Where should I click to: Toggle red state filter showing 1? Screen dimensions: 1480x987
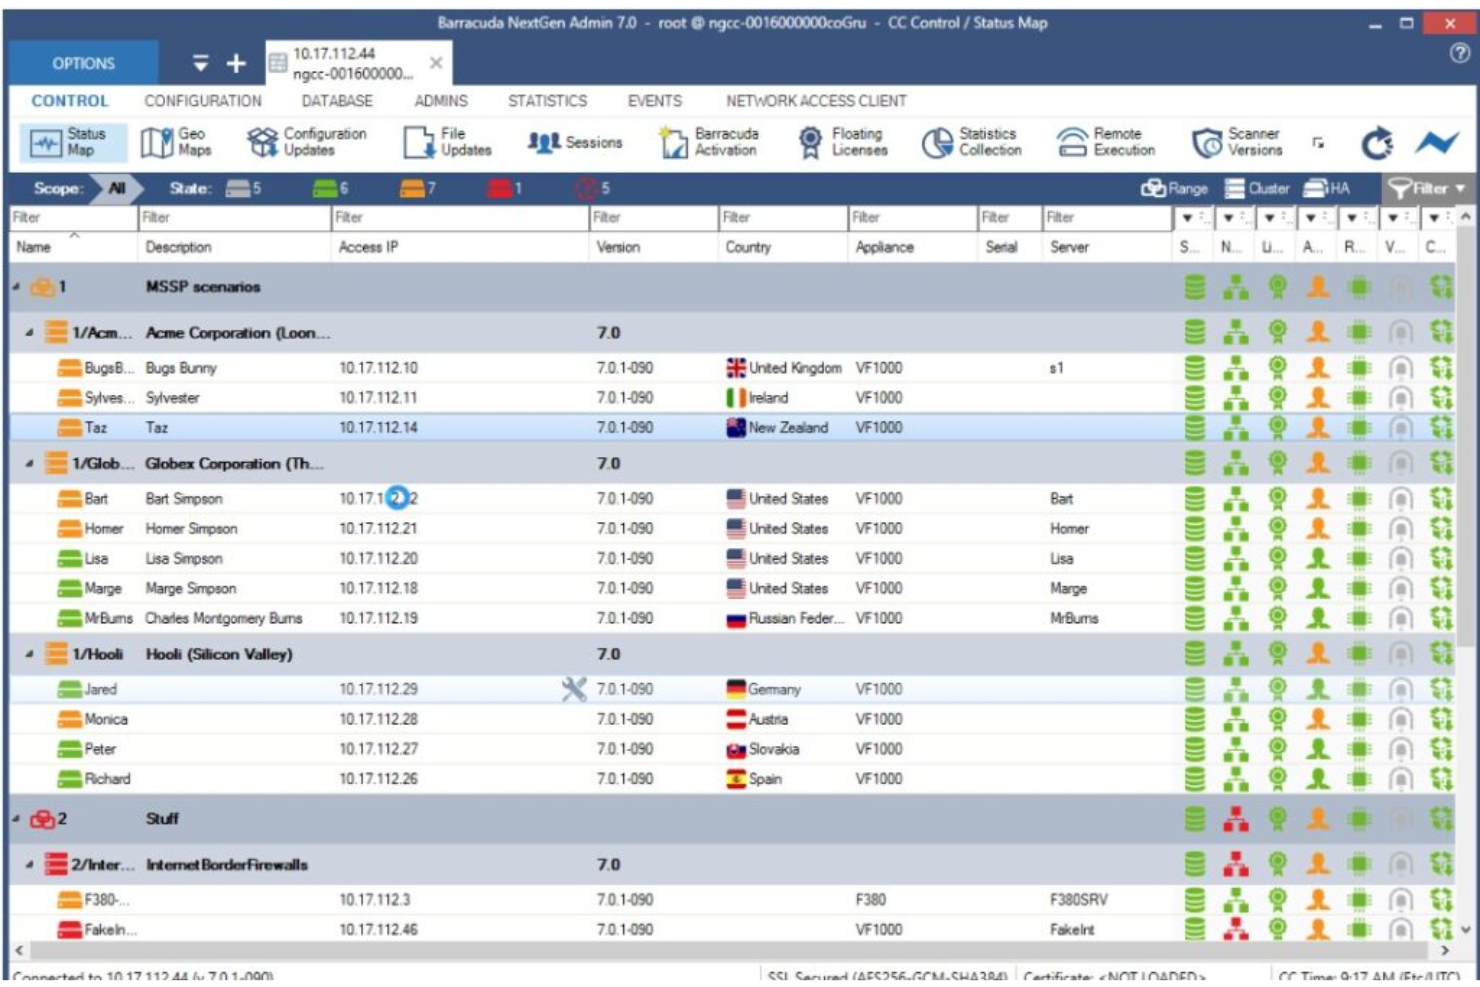click(x=504, y=188)
